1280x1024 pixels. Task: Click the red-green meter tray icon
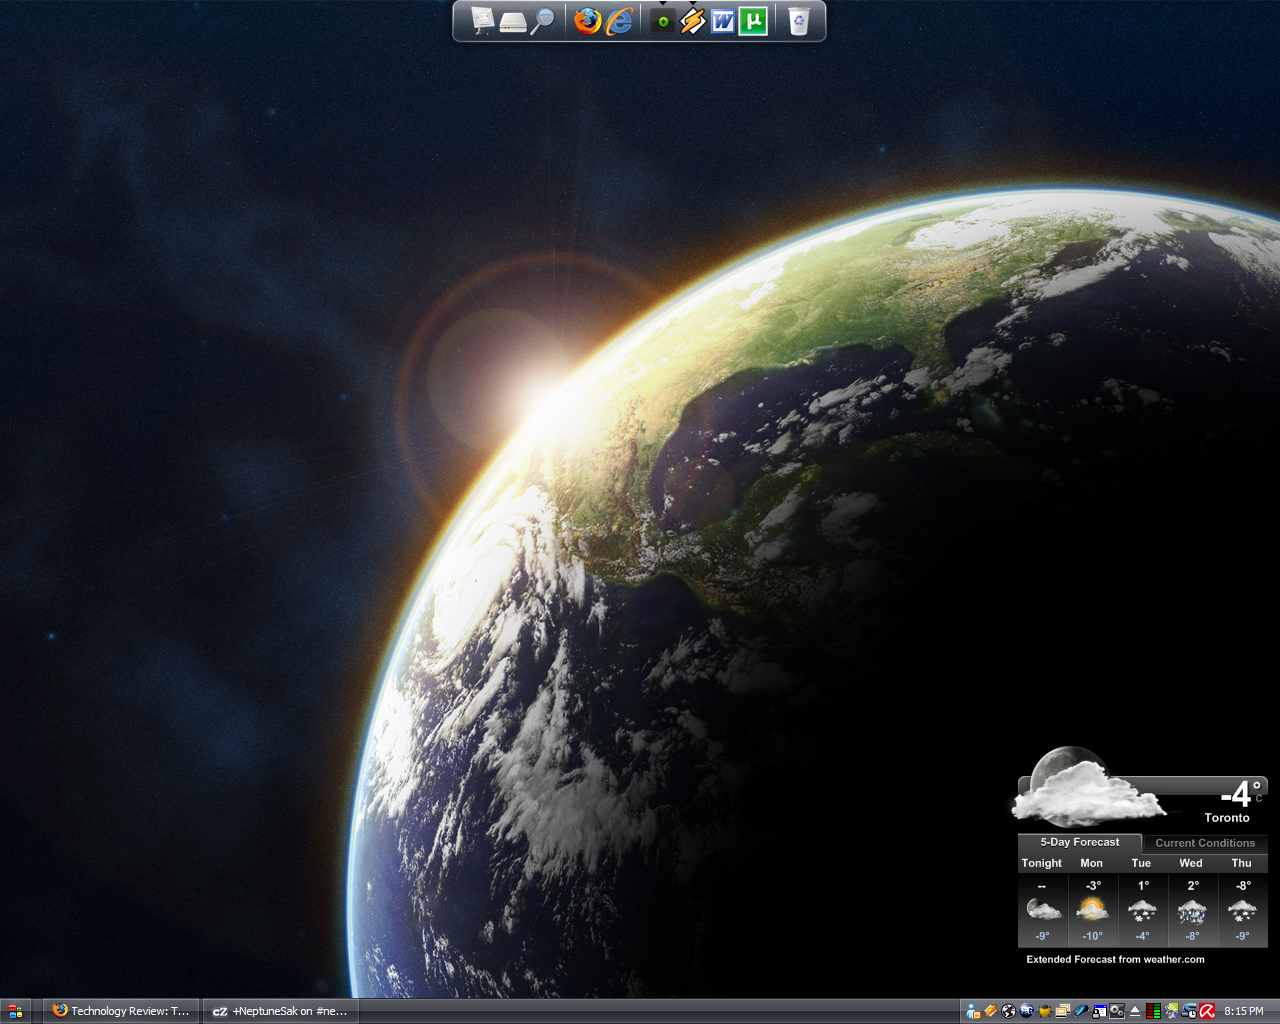click(1153, 1011)
